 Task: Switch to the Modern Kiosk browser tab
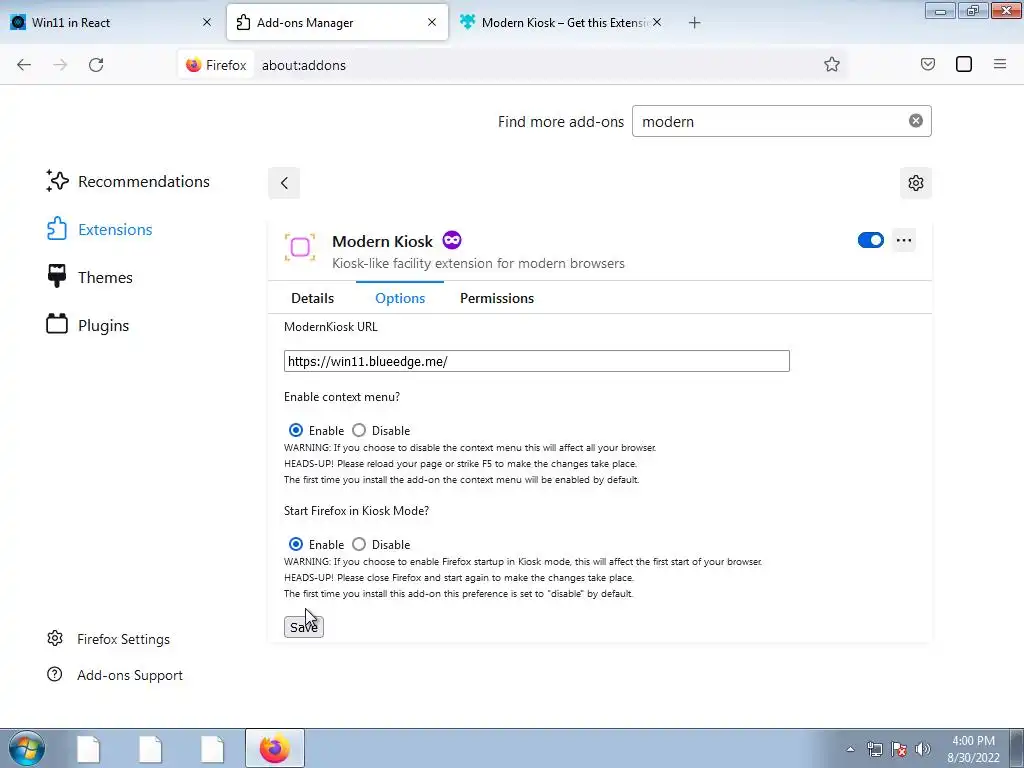562,22
